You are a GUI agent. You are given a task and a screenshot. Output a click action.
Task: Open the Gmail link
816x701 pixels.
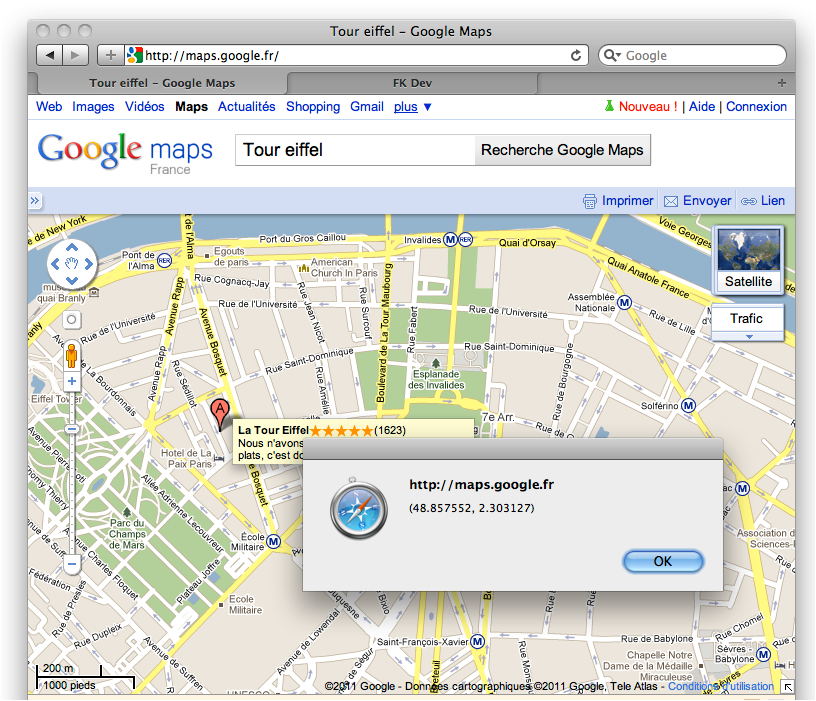click(367, 107)
